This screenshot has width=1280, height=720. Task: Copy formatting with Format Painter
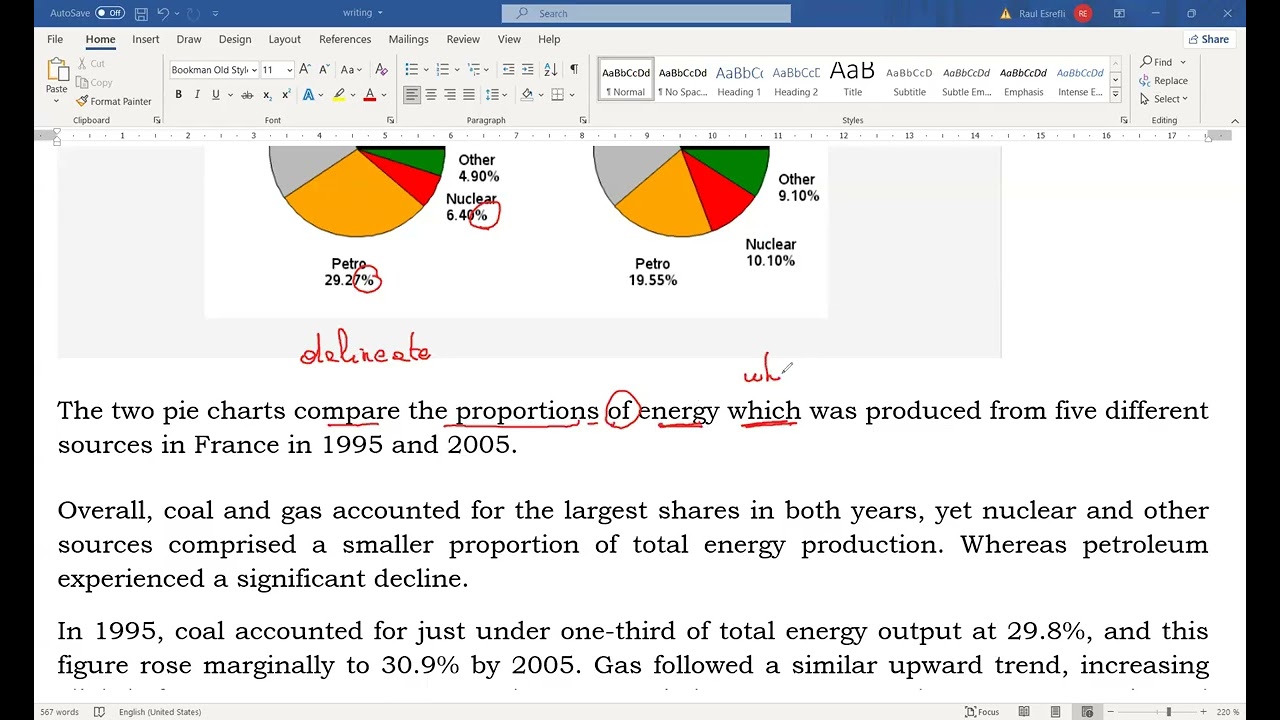click(113, 101)
